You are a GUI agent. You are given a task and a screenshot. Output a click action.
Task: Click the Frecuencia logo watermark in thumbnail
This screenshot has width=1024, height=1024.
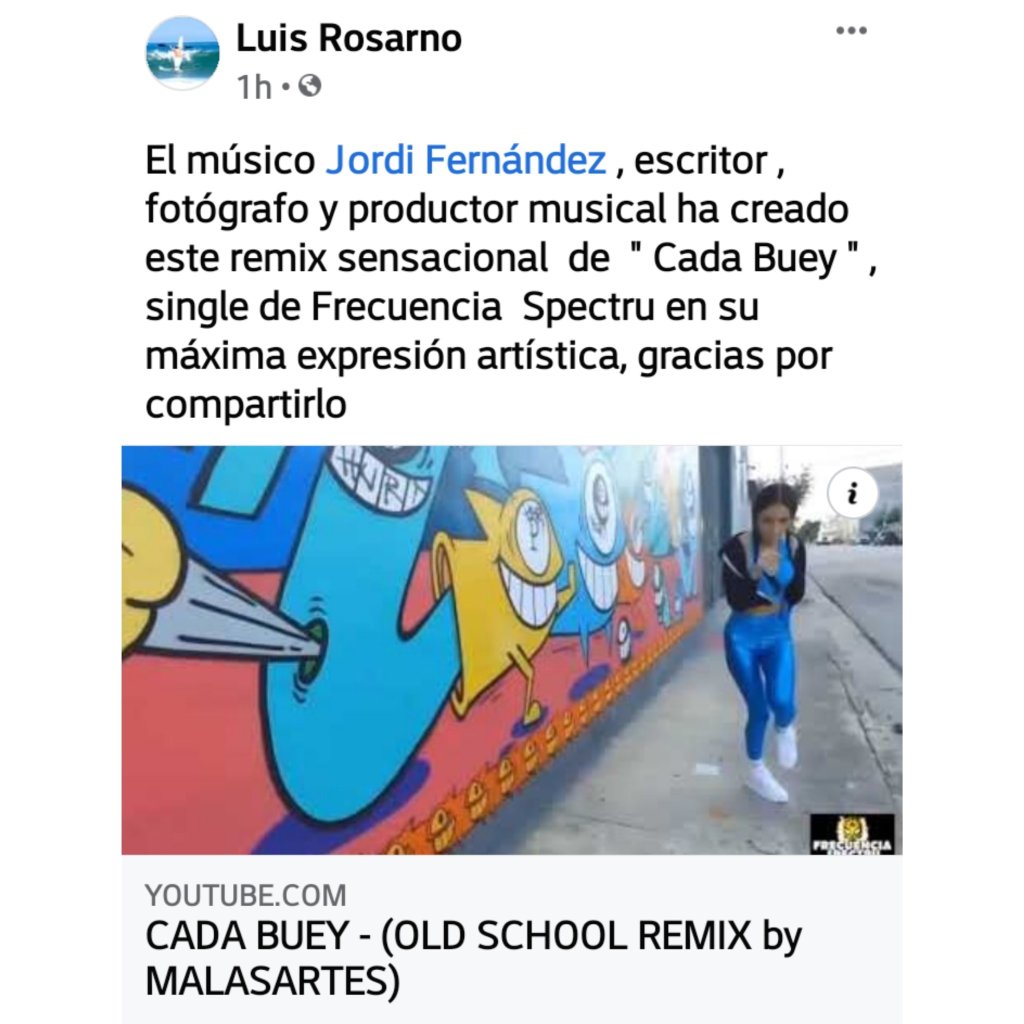click(852, 834)
